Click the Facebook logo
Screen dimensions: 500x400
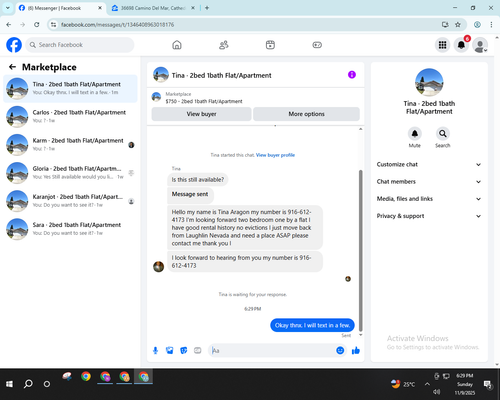pos(14,45)
